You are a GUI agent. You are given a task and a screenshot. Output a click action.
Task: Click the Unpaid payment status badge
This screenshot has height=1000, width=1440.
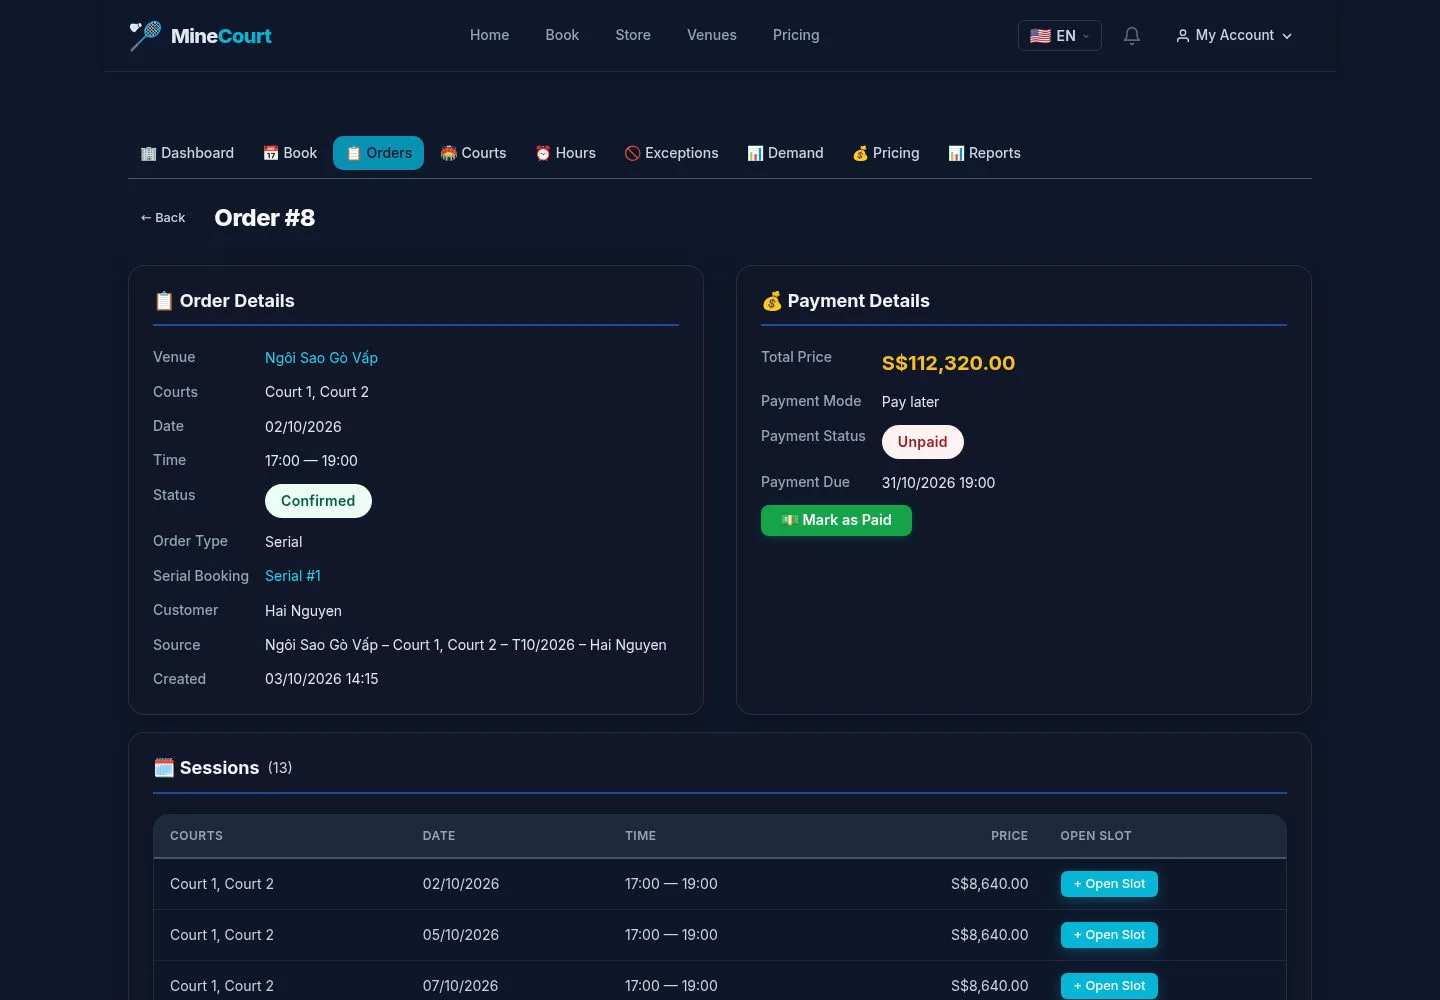922,442
